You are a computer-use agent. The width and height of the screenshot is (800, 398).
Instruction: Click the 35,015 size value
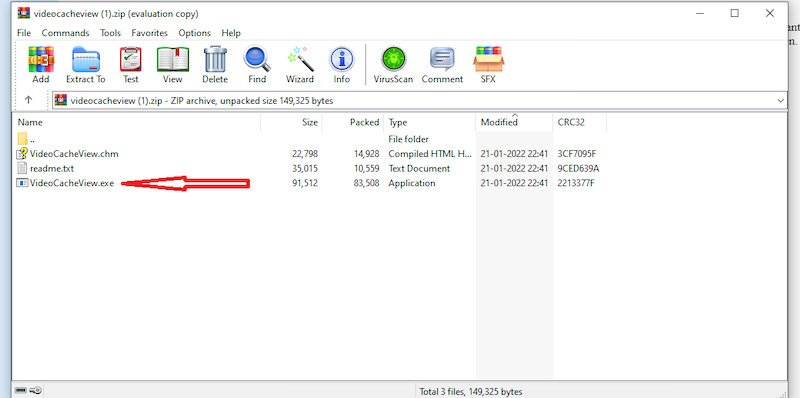point(305,168)
